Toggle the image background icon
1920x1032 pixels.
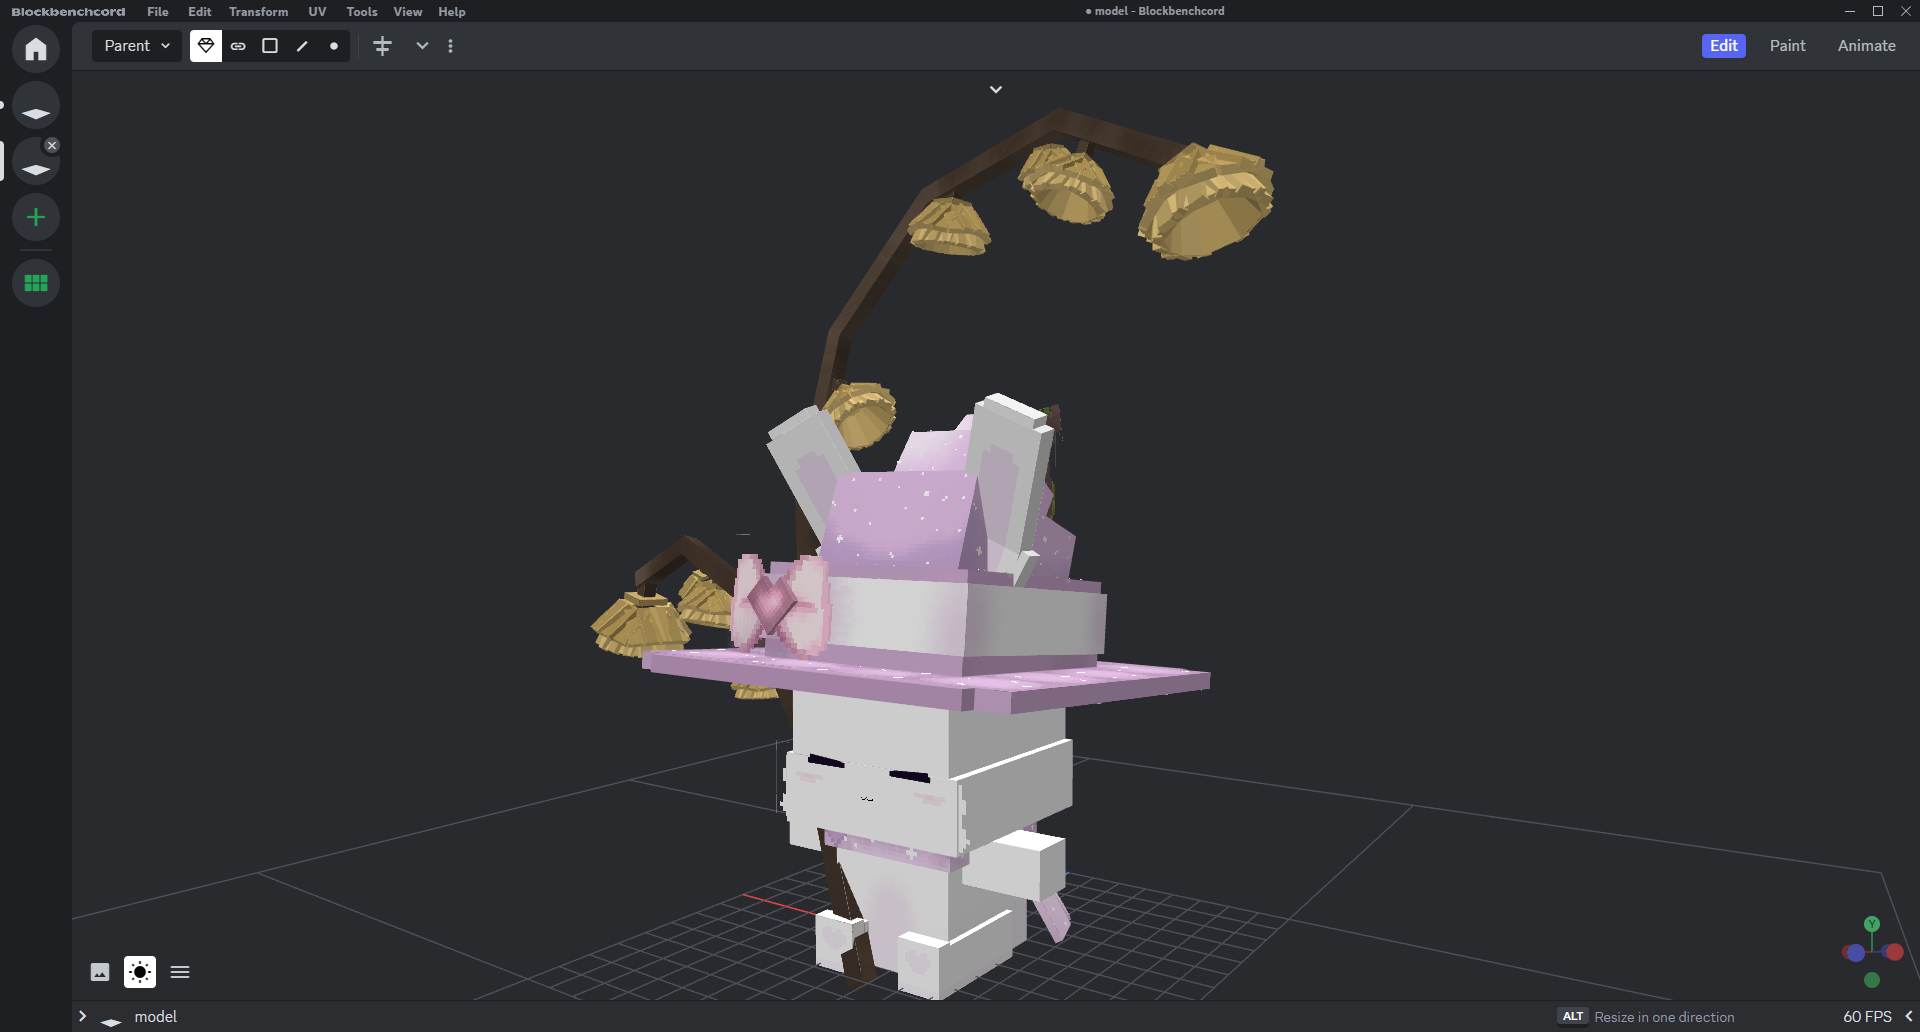[100, 972]
